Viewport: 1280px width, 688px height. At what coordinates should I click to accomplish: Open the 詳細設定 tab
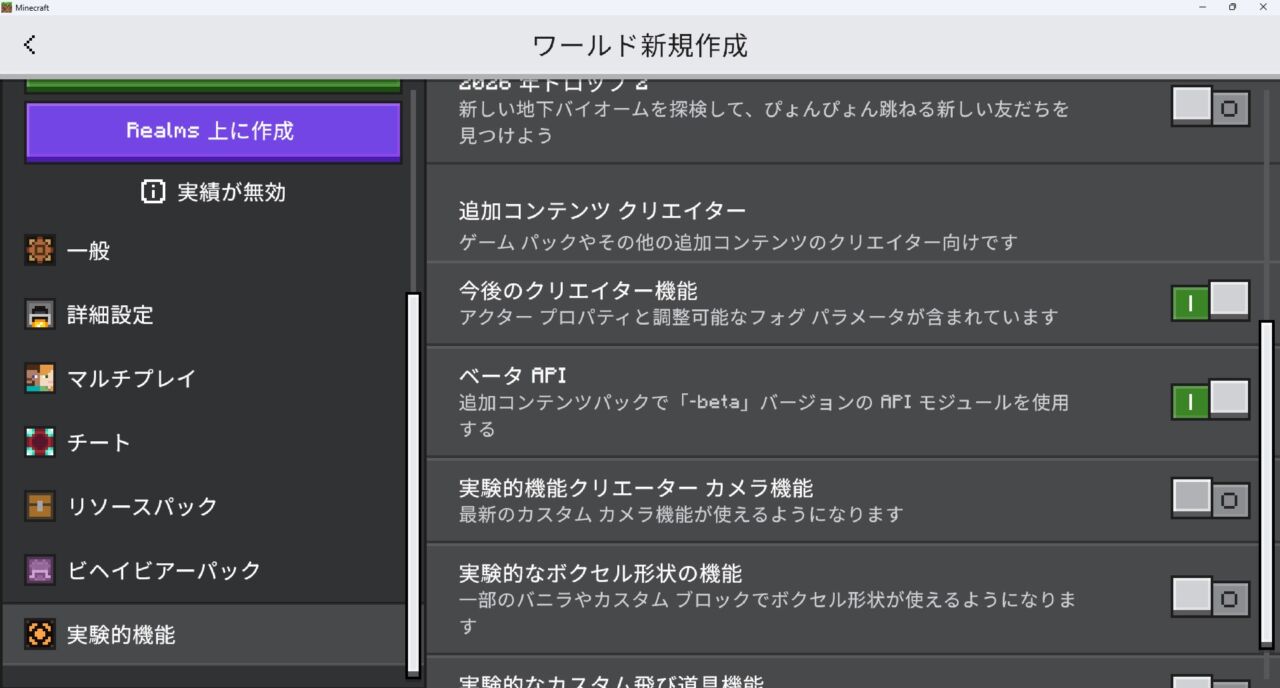tap(204, 315)
